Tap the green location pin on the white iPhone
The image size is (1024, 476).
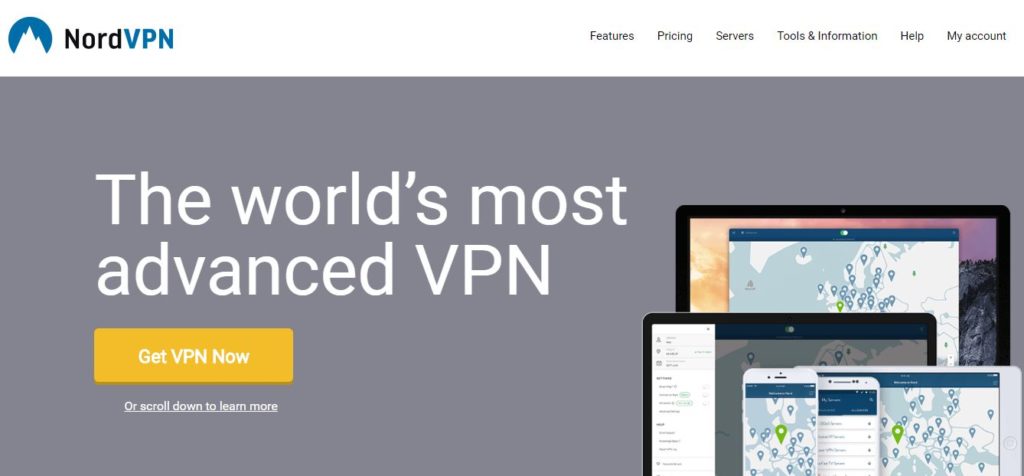tap(780, 434)
